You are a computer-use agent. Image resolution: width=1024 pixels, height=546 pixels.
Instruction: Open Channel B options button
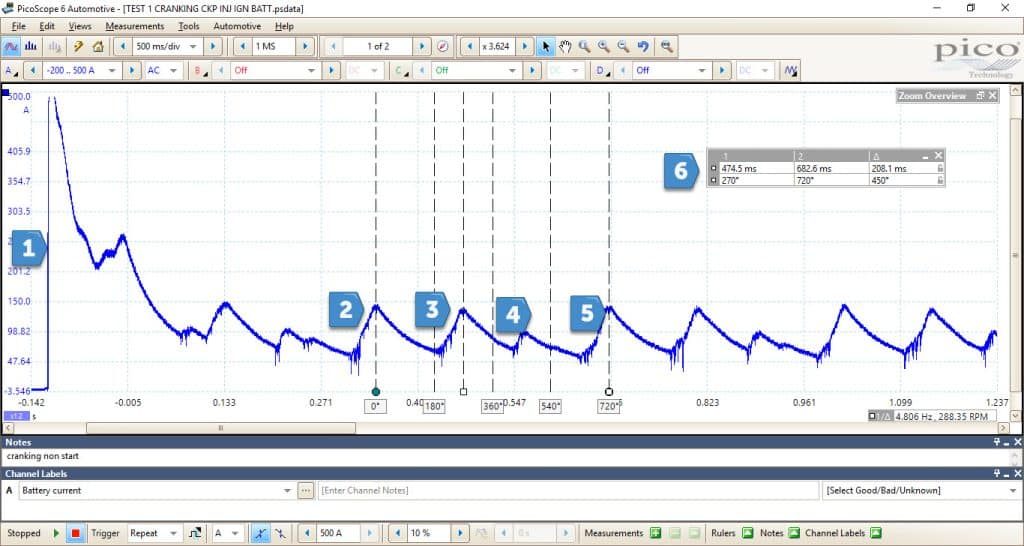point(199,70)
